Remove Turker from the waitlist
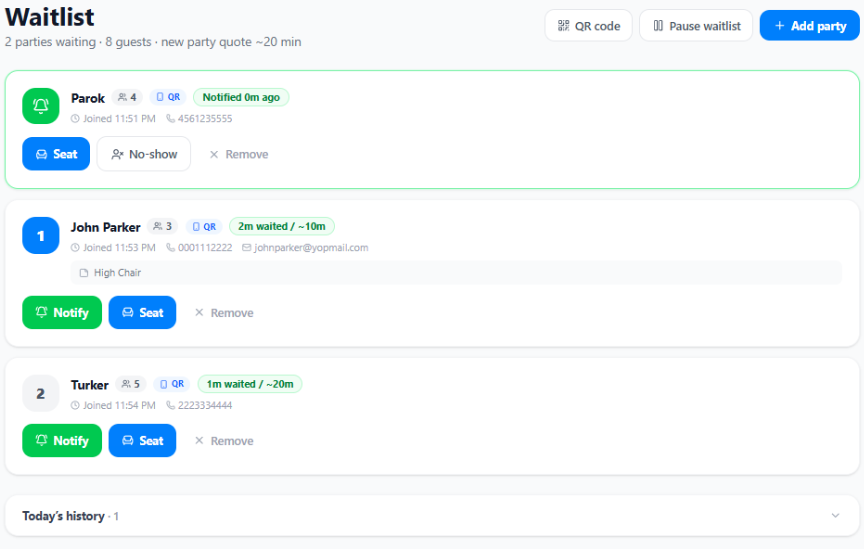Screen dimensions: 864x549 [224, 440]
